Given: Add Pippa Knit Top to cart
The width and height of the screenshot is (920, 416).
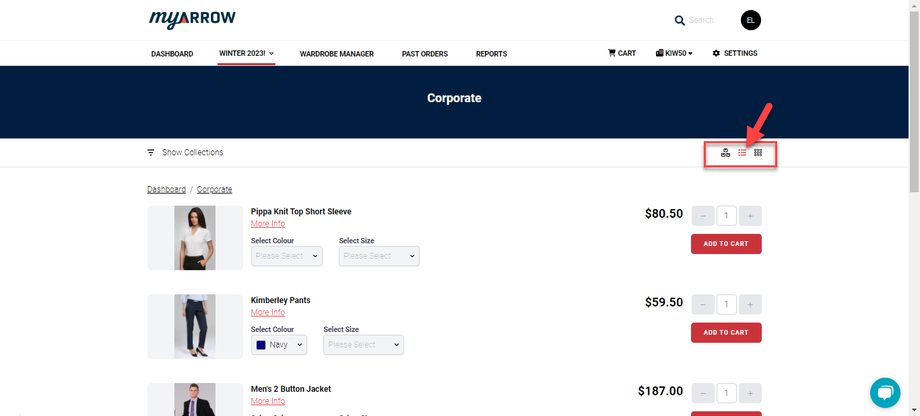Looking at the screenshot, I should (x=726, y=244).
